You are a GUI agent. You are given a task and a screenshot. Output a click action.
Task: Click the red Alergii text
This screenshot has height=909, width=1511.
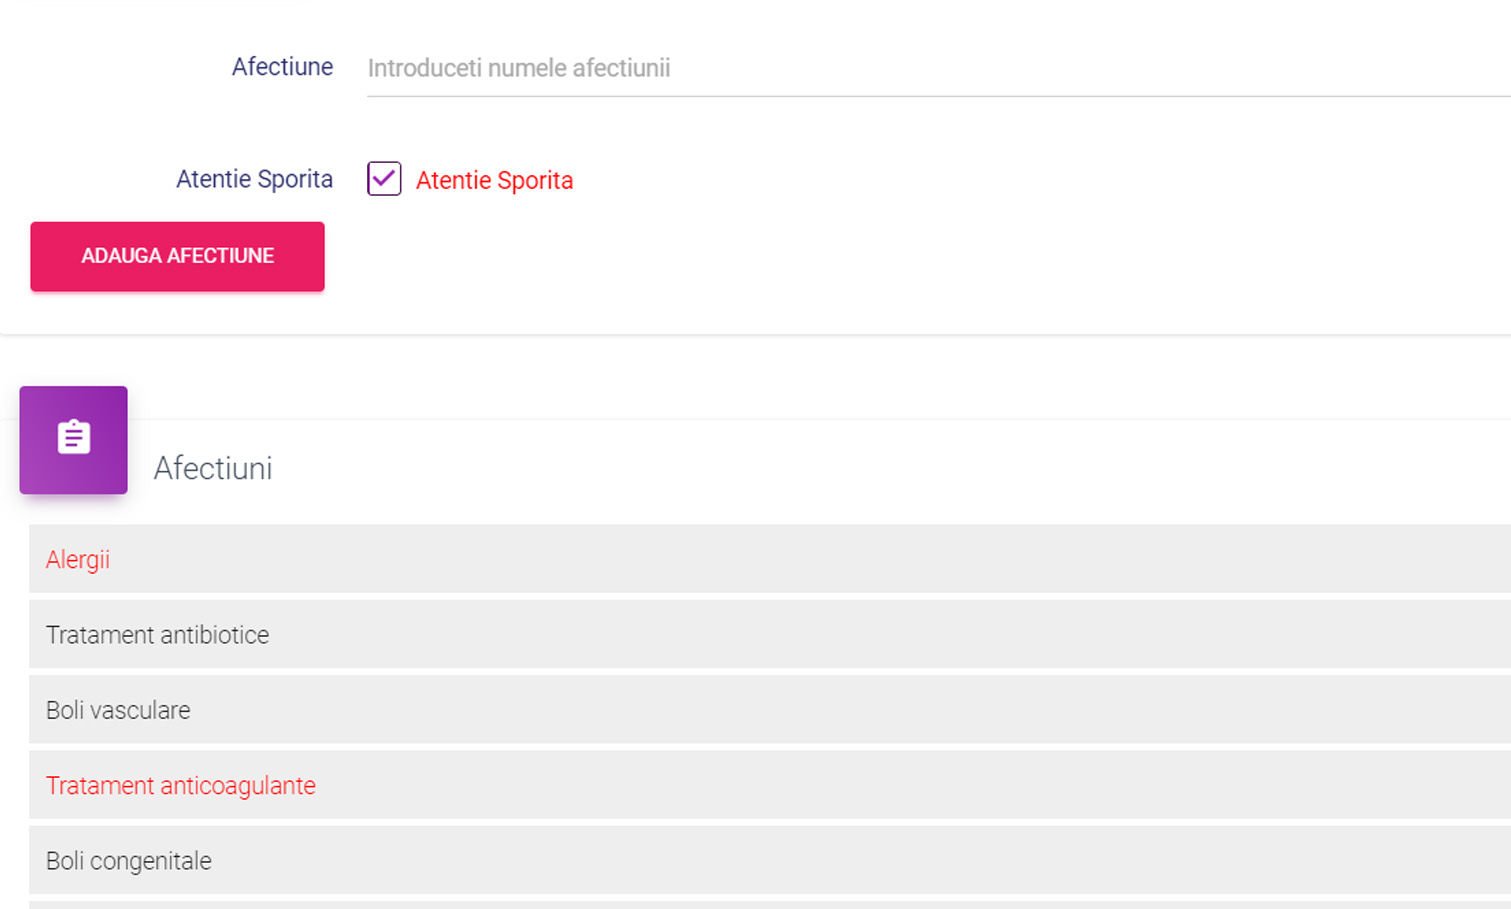pos(78,559)
